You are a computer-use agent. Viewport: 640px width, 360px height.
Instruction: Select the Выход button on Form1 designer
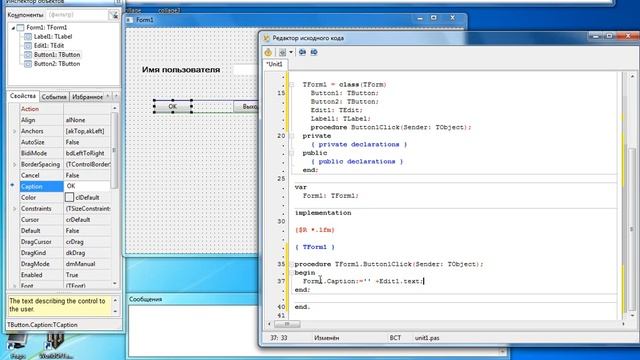(246, 107)
